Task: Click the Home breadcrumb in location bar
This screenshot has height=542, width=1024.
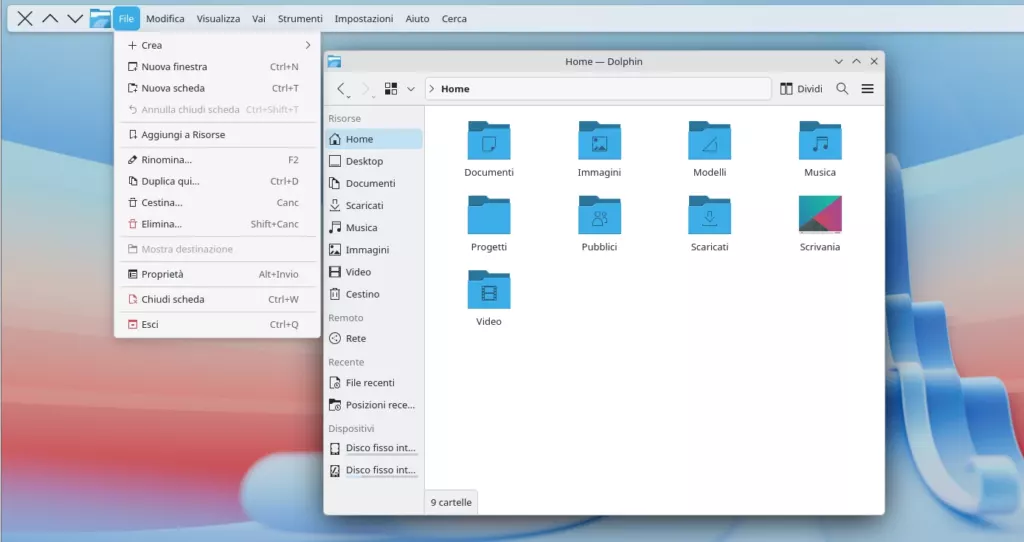Action: click(x=455, y=89)
